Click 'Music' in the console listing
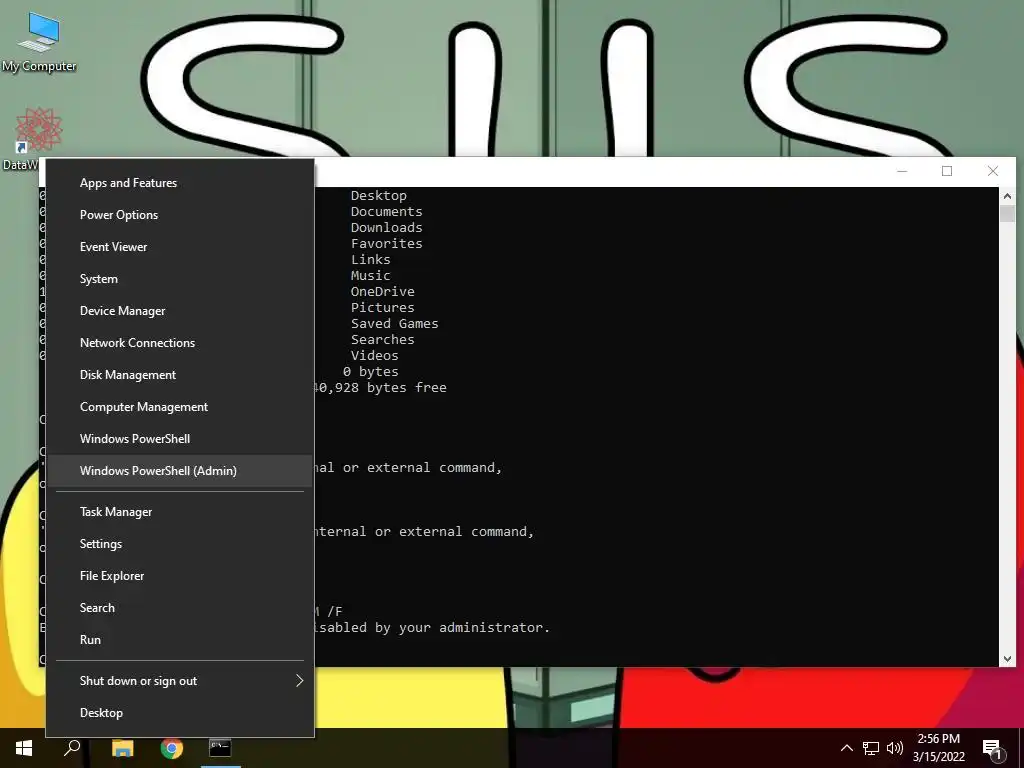This screenshot has width=1024, height=768. pos(370,276)
